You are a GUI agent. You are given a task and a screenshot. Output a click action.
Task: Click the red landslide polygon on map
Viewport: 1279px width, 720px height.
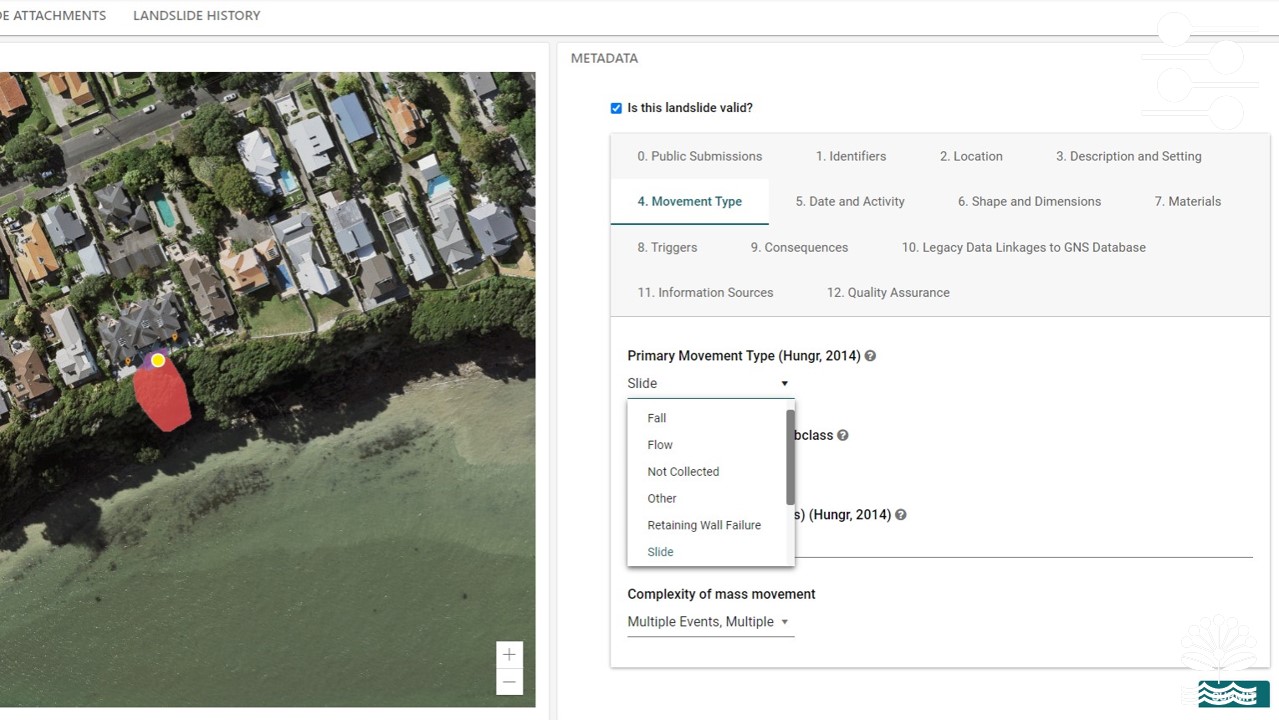tap(164, 398)
